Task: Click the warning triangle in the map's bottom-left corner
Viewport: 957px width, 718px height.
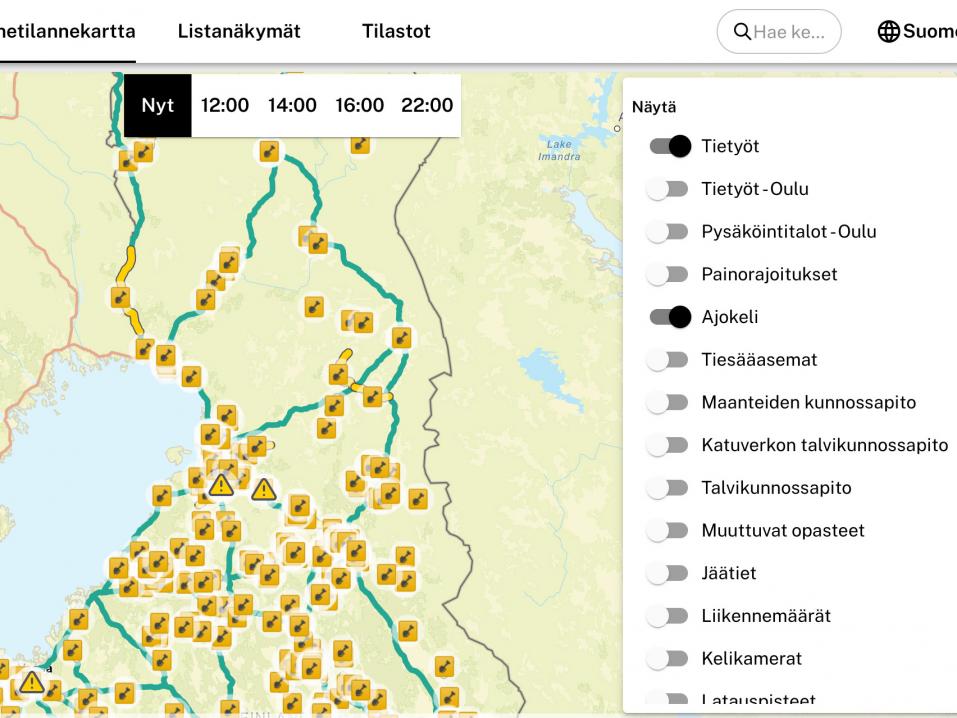Action: click(32, 682)
